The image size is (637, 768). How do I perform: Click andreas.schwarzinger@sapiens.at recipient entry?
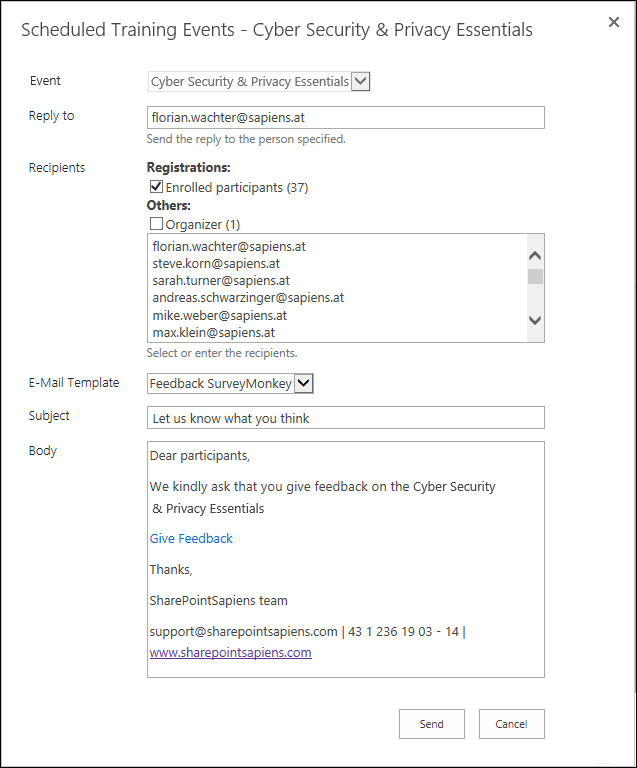[248, 297]
